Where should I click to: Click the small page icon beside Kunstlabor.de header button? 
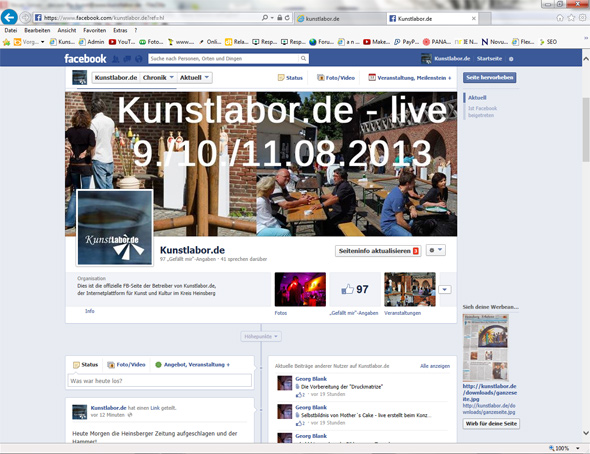point(79,77)
